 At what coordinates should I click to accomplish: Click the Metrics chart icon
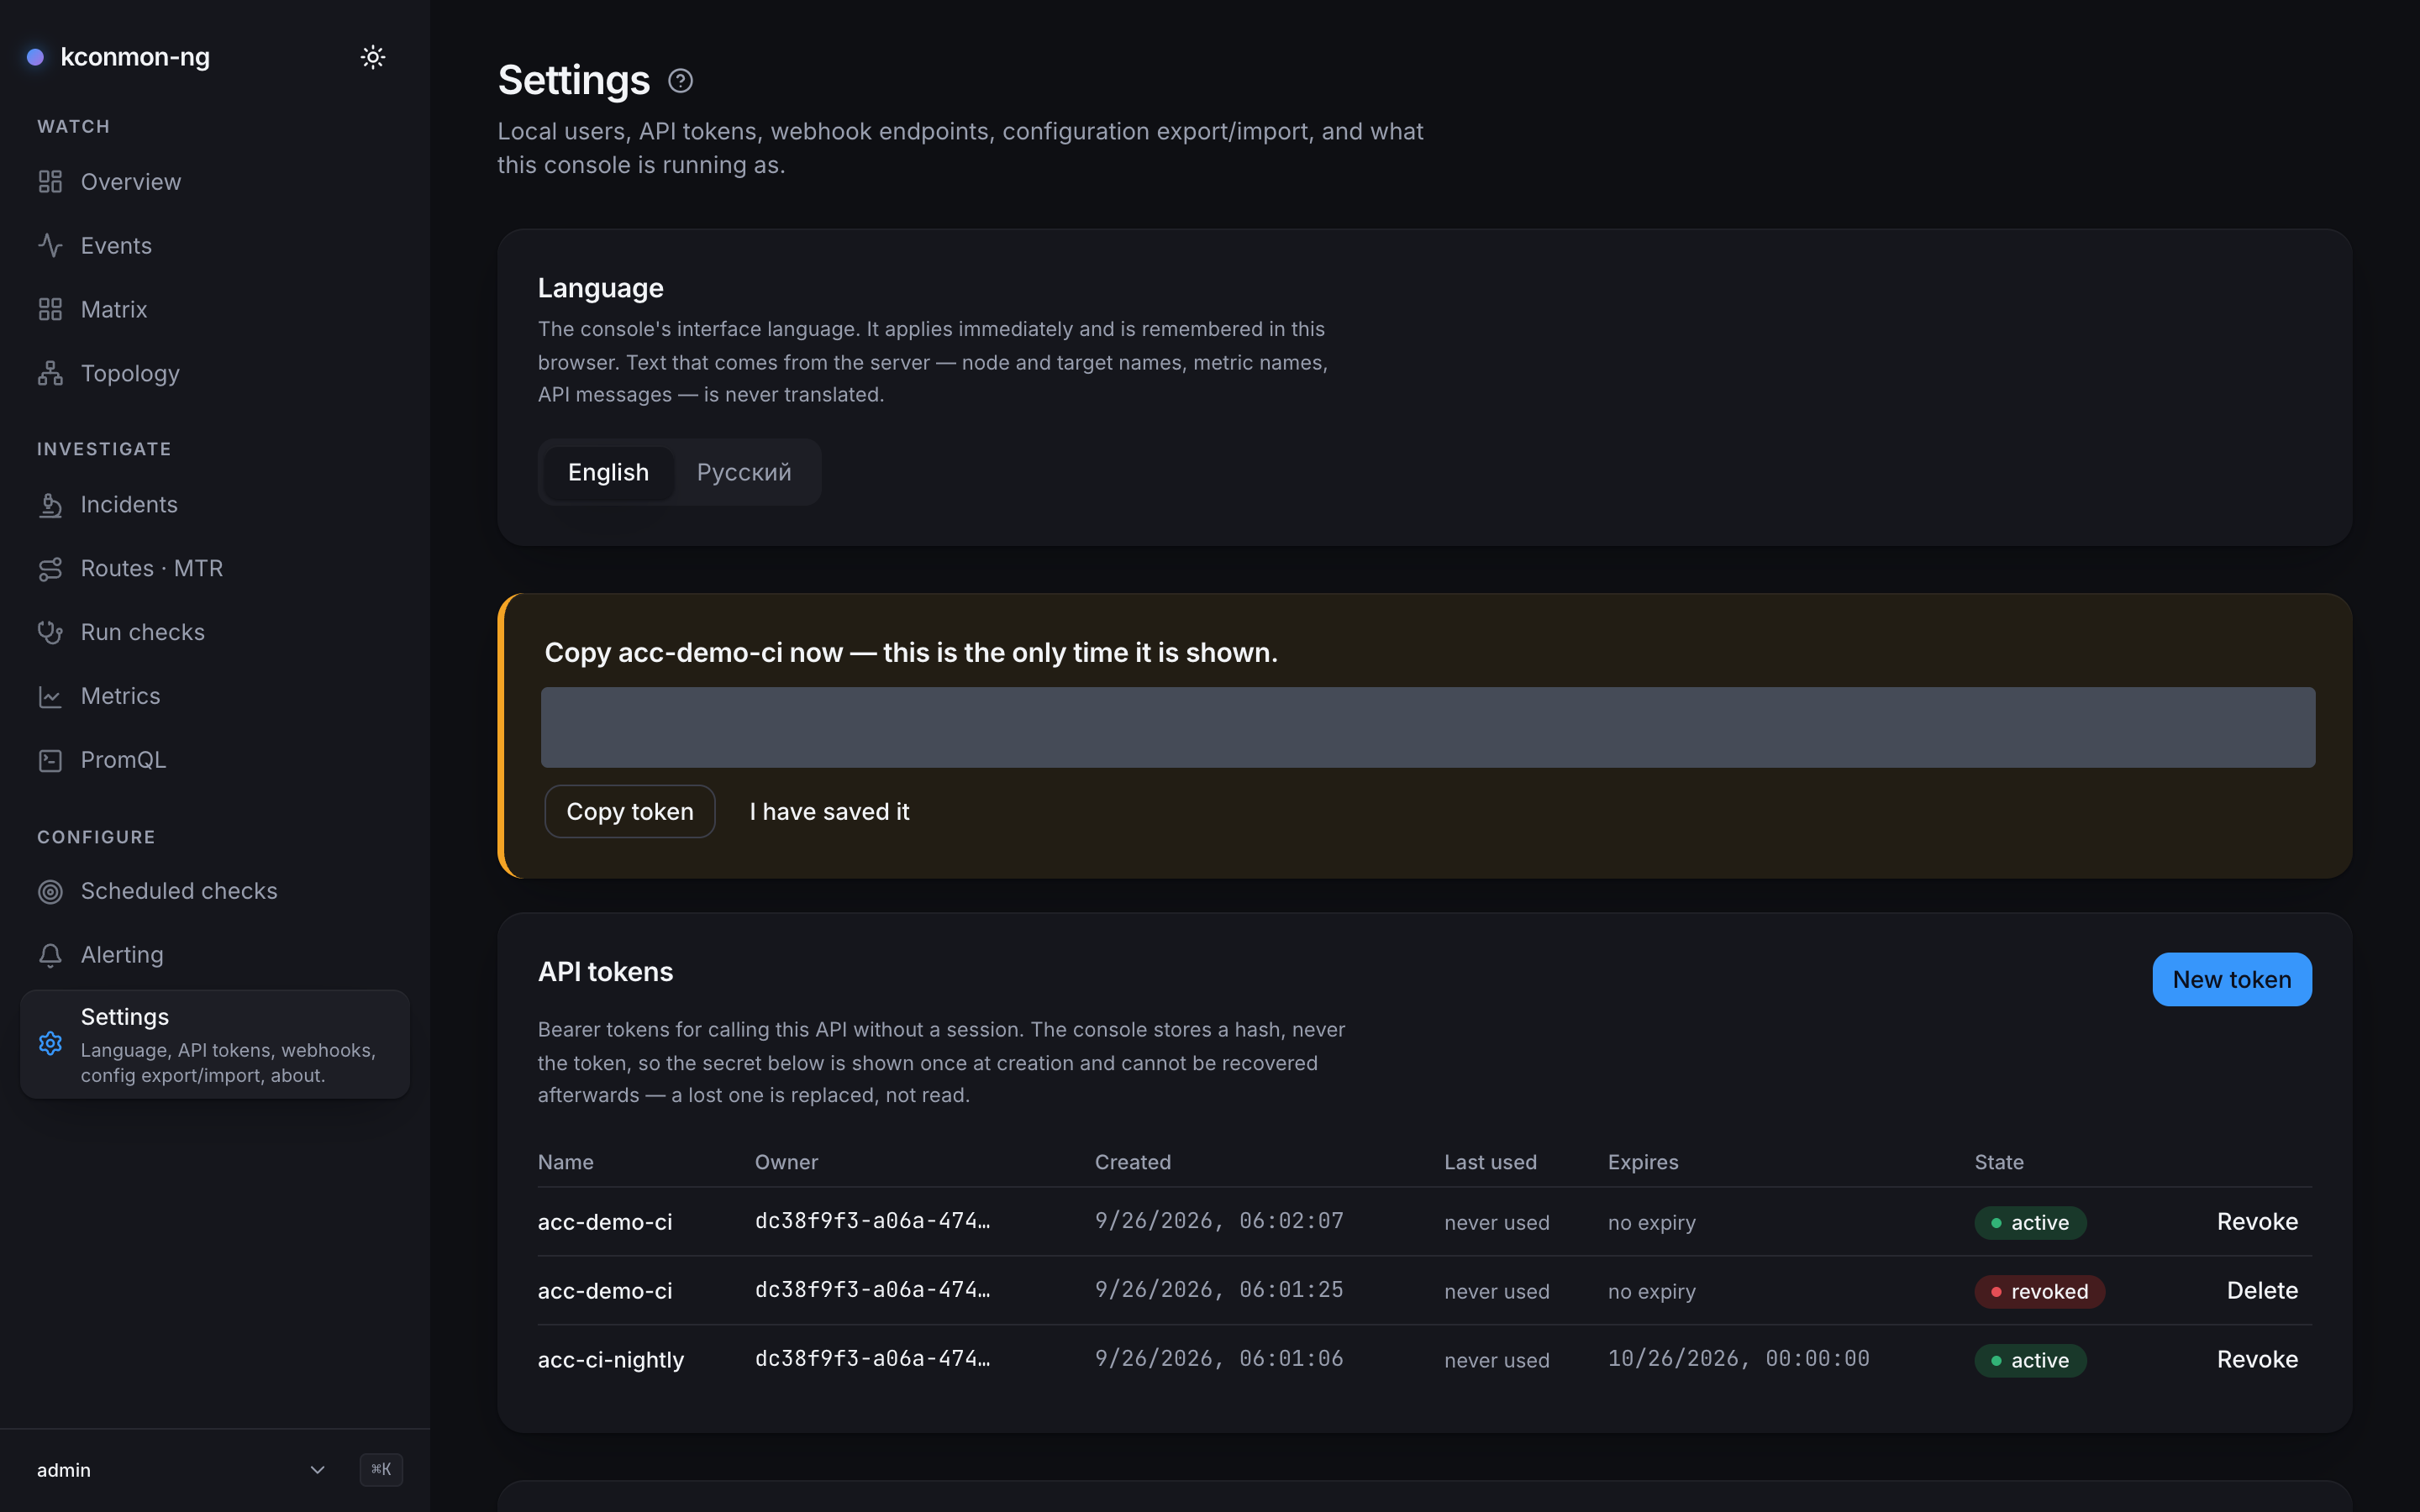50,697
